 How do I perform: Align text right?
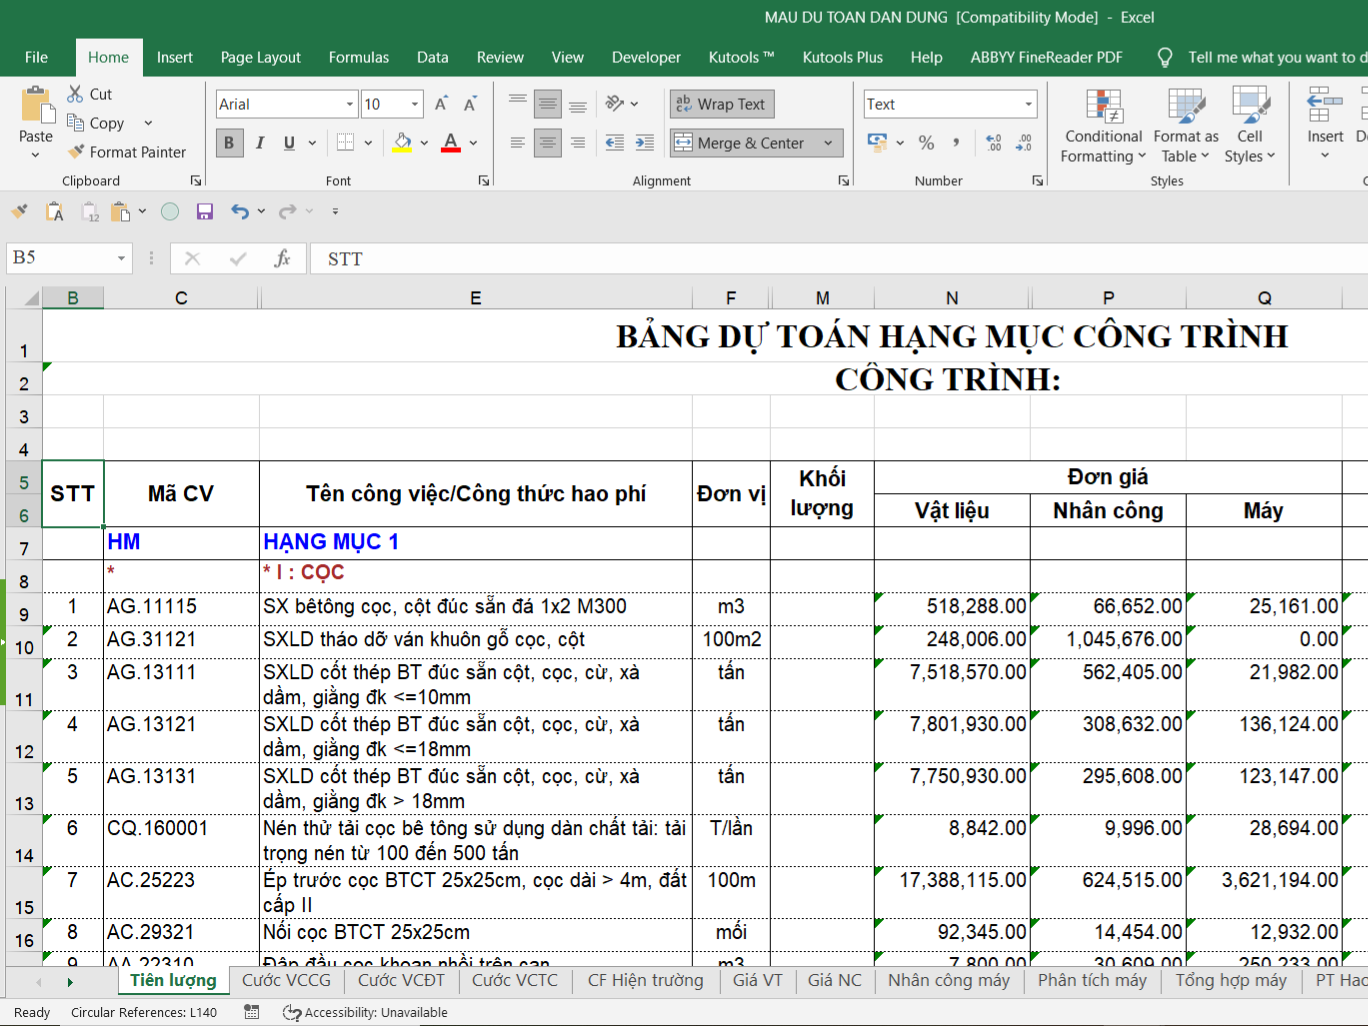coord(578,143)
